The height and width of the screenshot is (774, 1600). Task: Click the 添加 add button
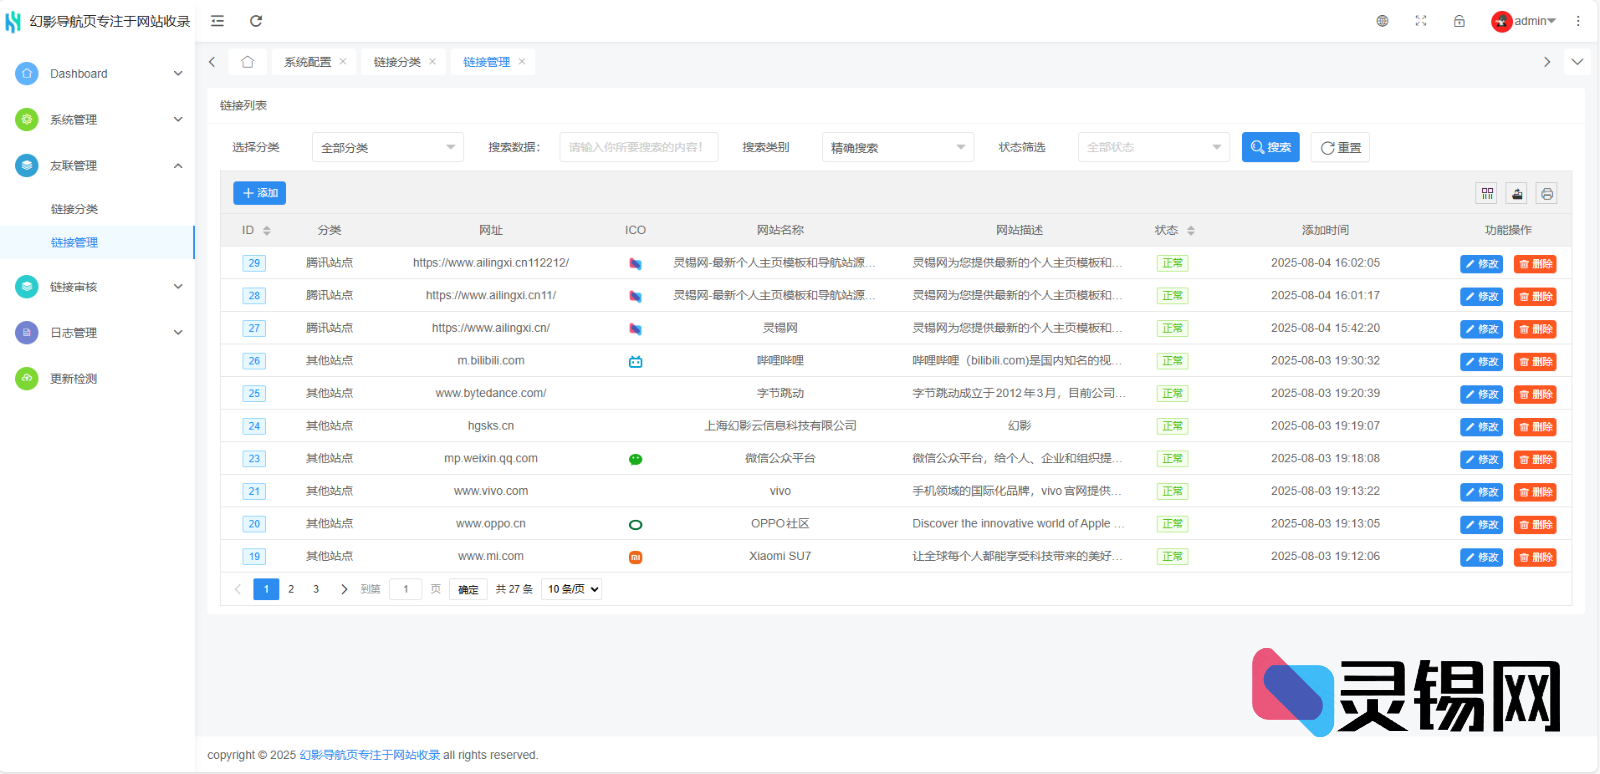[x=260, y=193]
